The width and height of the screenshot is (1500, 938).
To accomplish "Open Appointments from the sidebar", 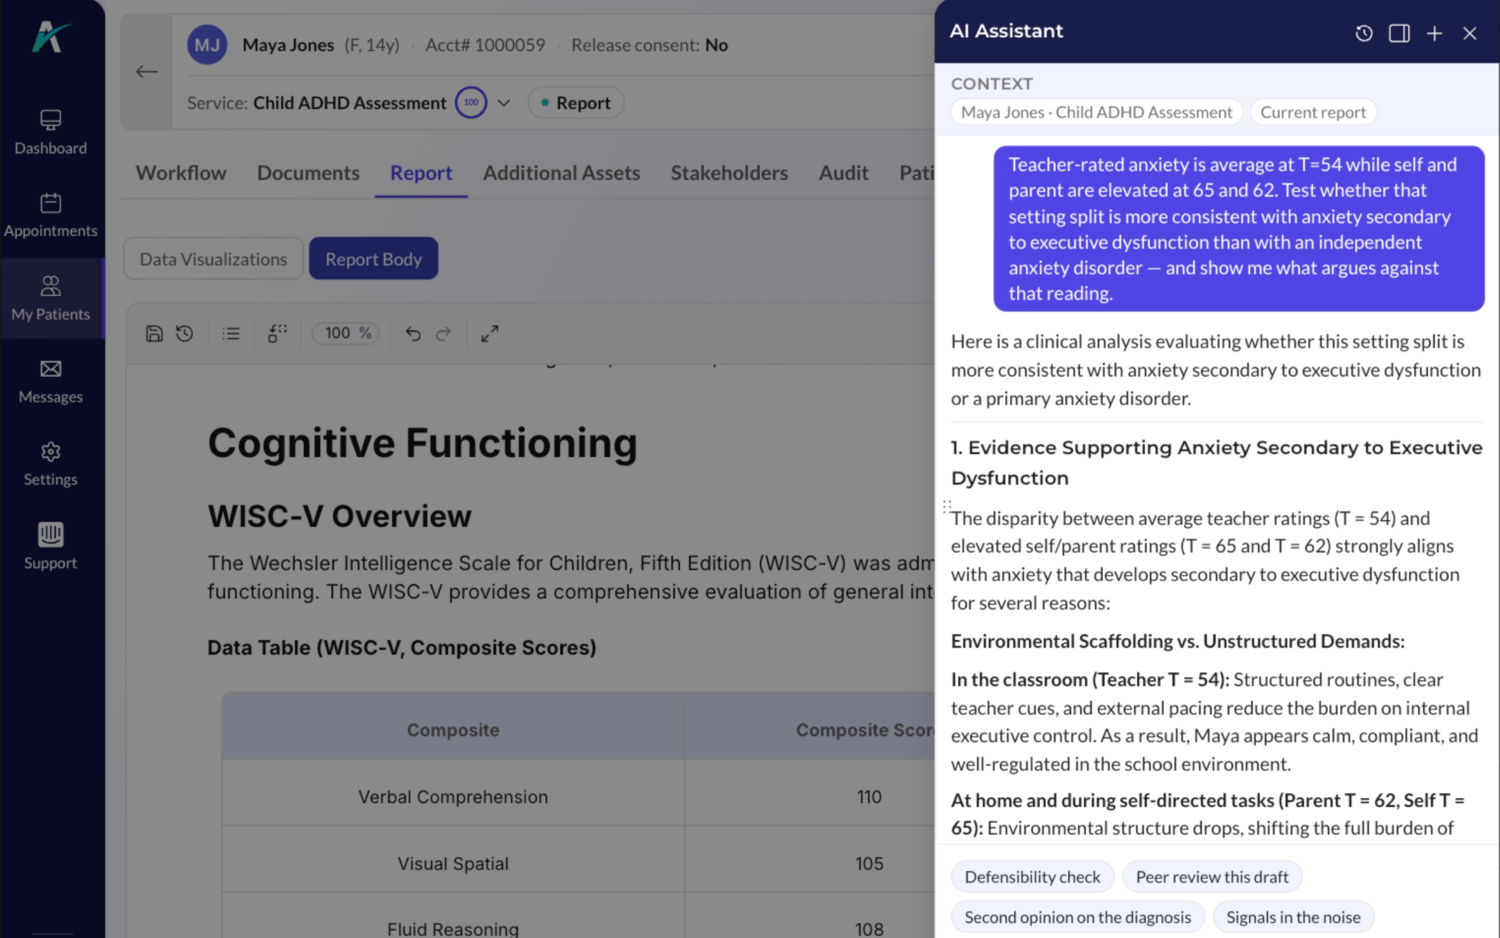I will (x=51, y=216).
